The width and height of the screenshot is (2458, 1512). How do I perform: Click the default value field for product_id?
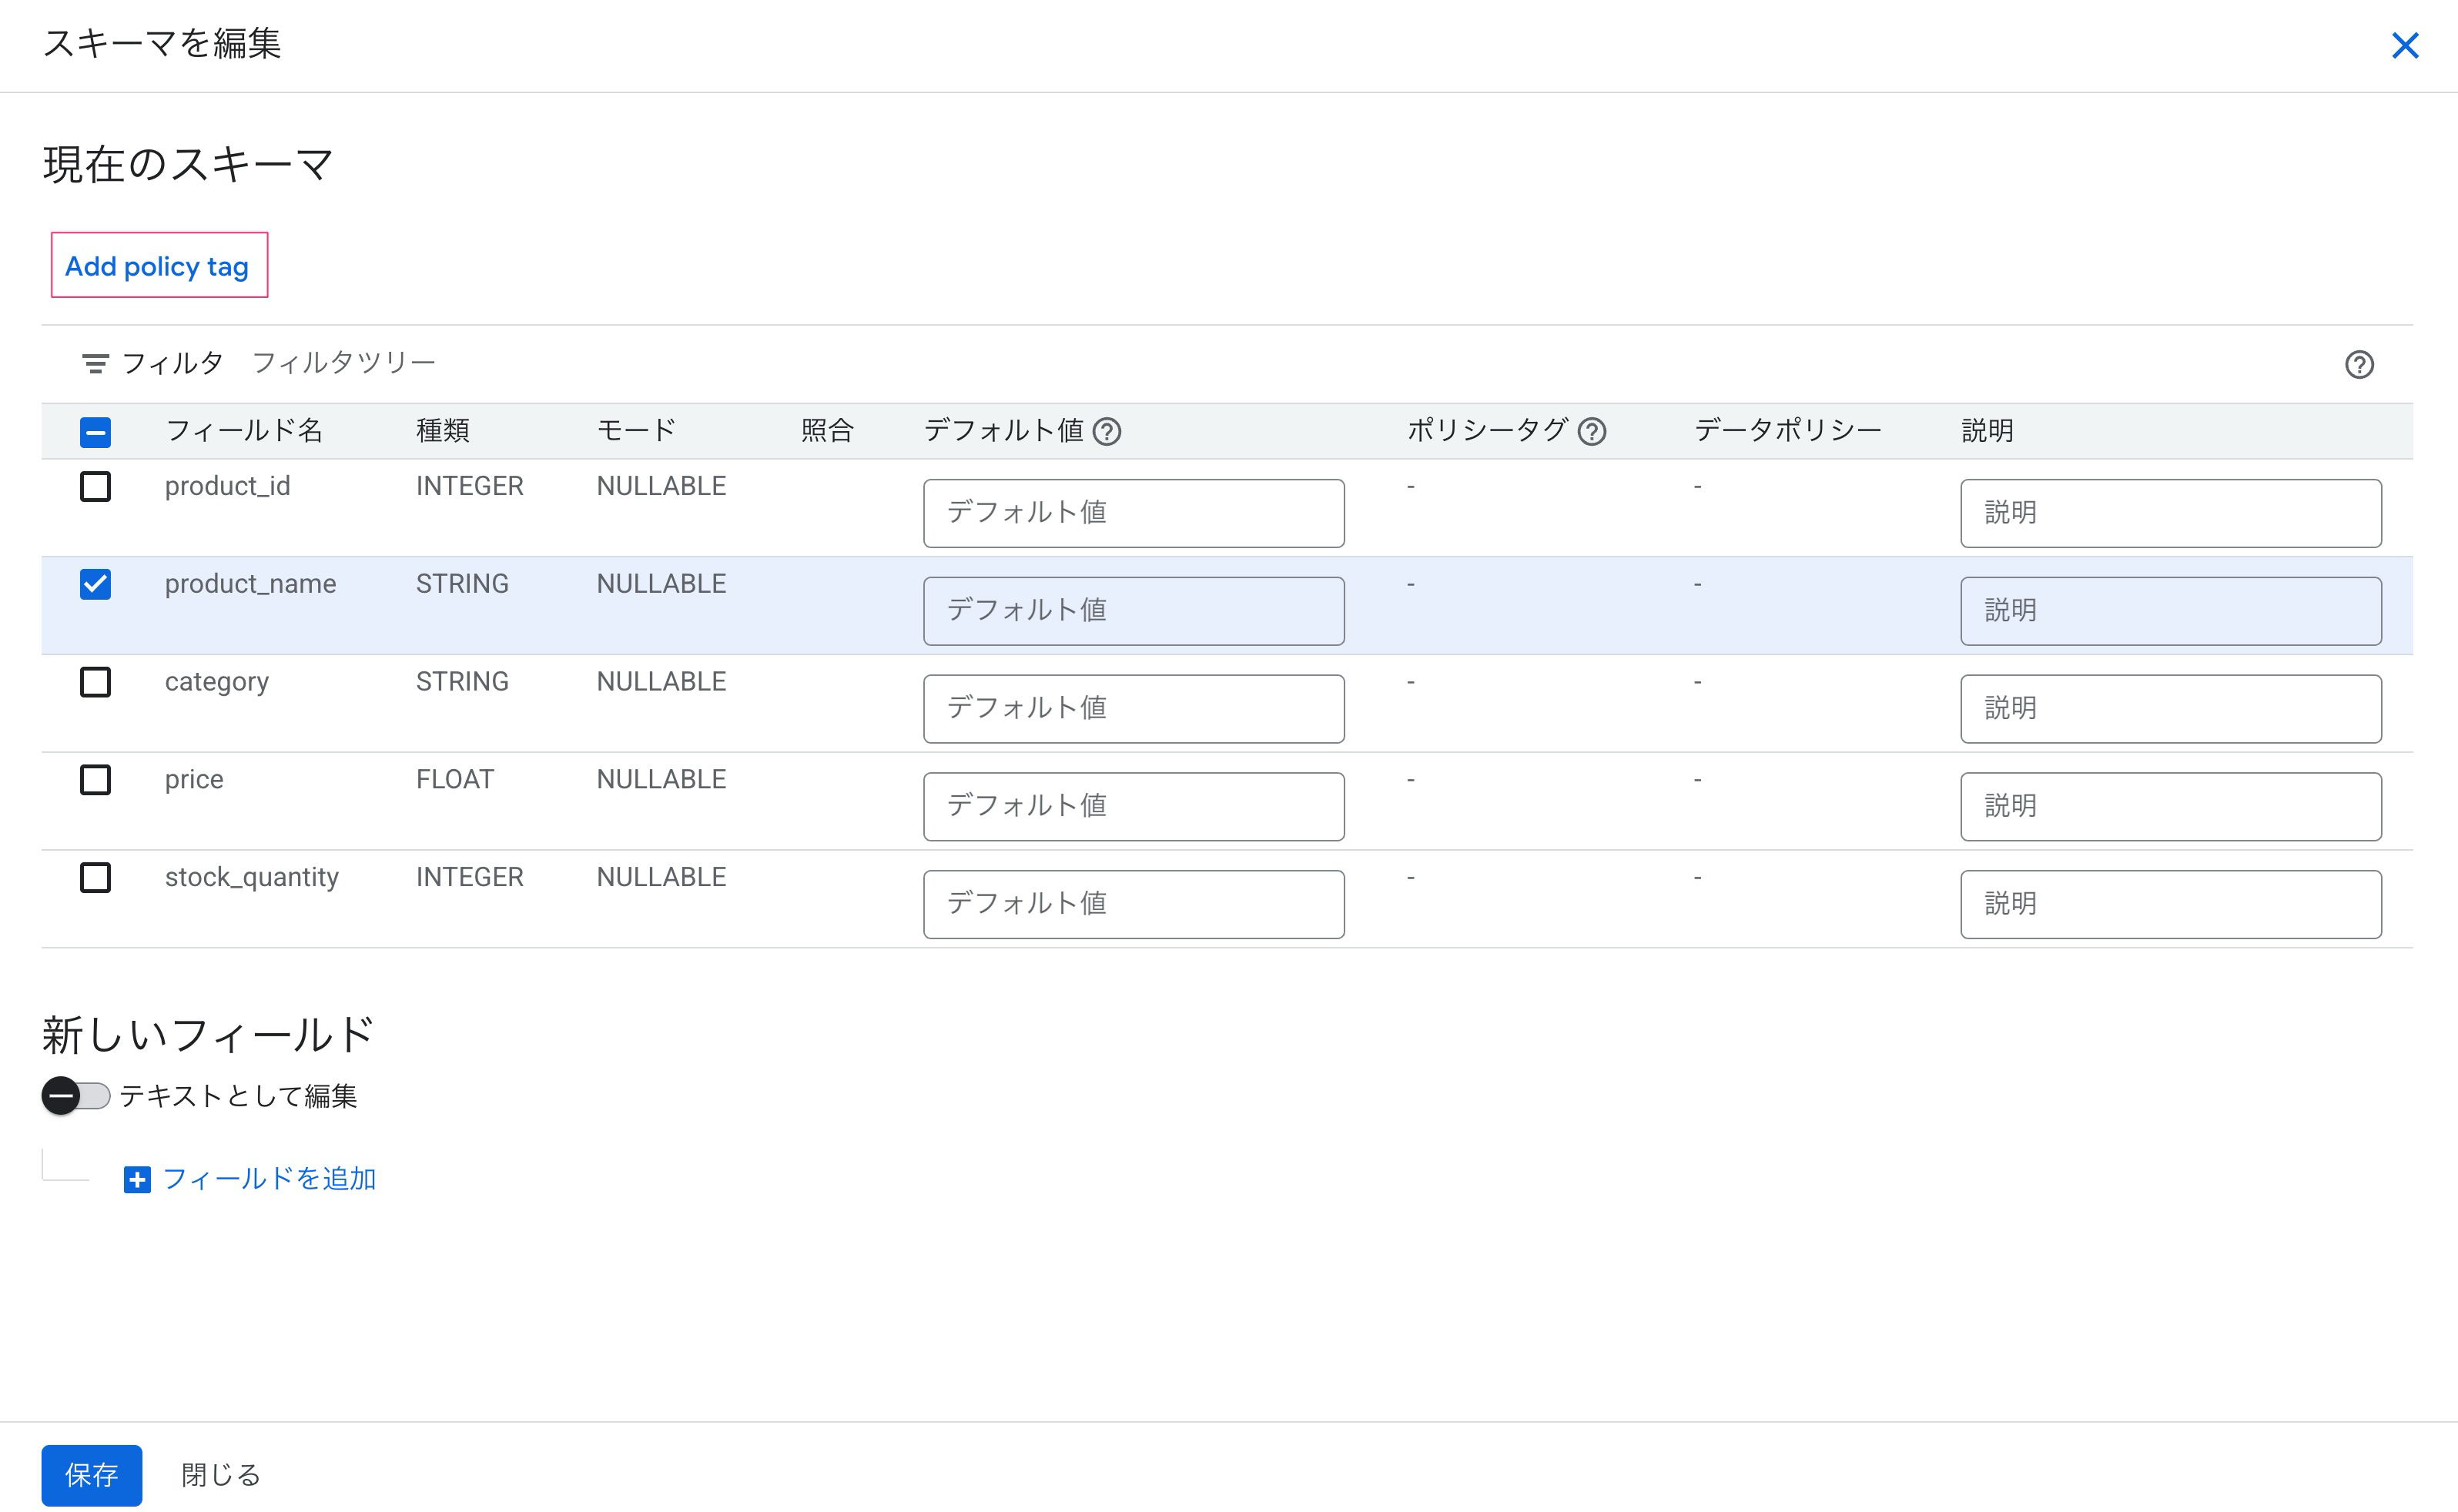tap(1133, 513)
